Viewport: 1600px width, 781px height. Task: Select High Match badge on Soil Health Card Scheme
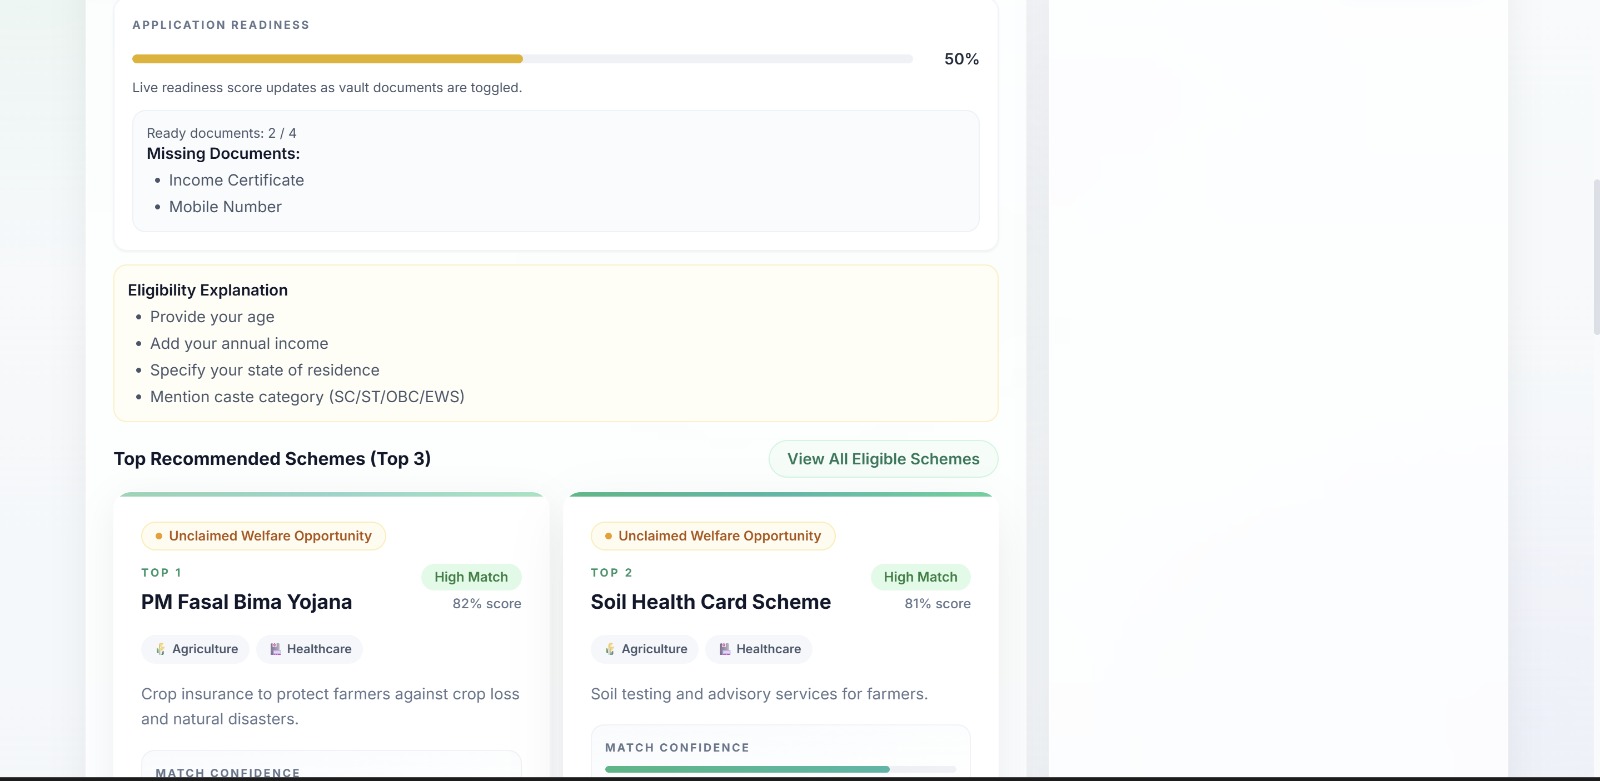920,577
